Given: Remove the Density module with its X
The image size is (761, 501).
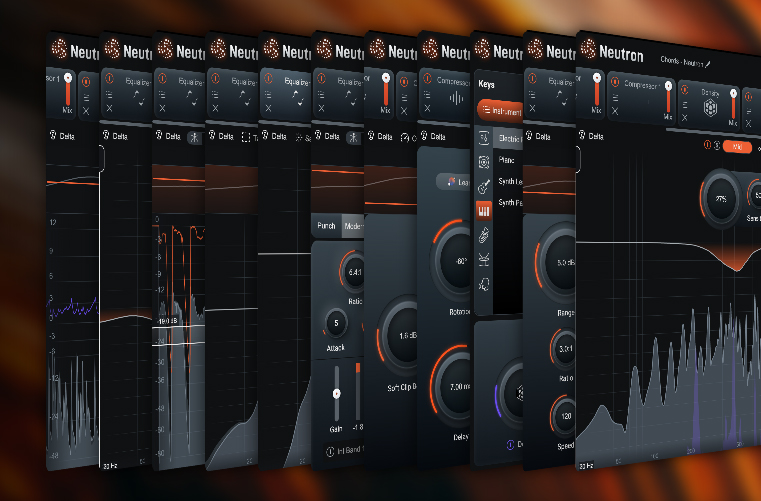Looking at the screenshot, I should click(685, 117).
